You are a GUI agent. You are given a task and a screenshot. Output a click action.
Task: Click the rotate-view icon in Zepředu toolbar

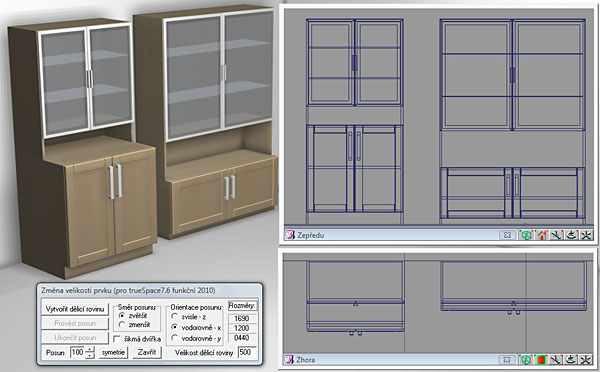click(571, 235)
